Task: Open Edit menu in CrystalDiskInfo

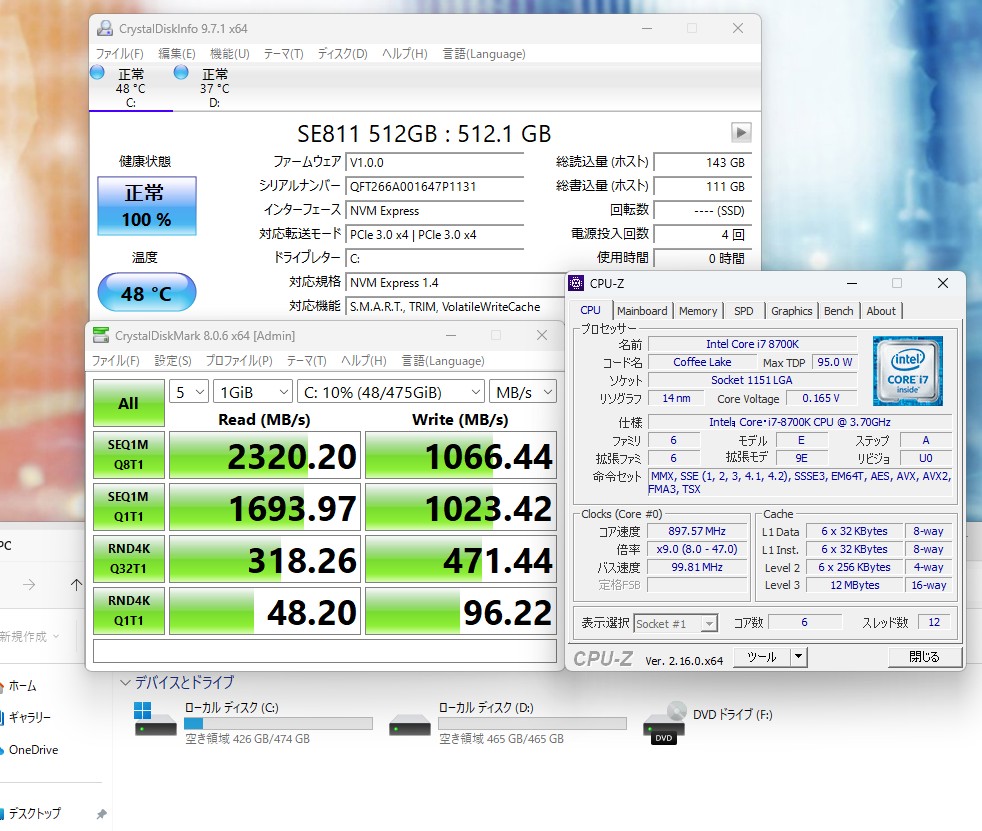Action: point(177,54)
